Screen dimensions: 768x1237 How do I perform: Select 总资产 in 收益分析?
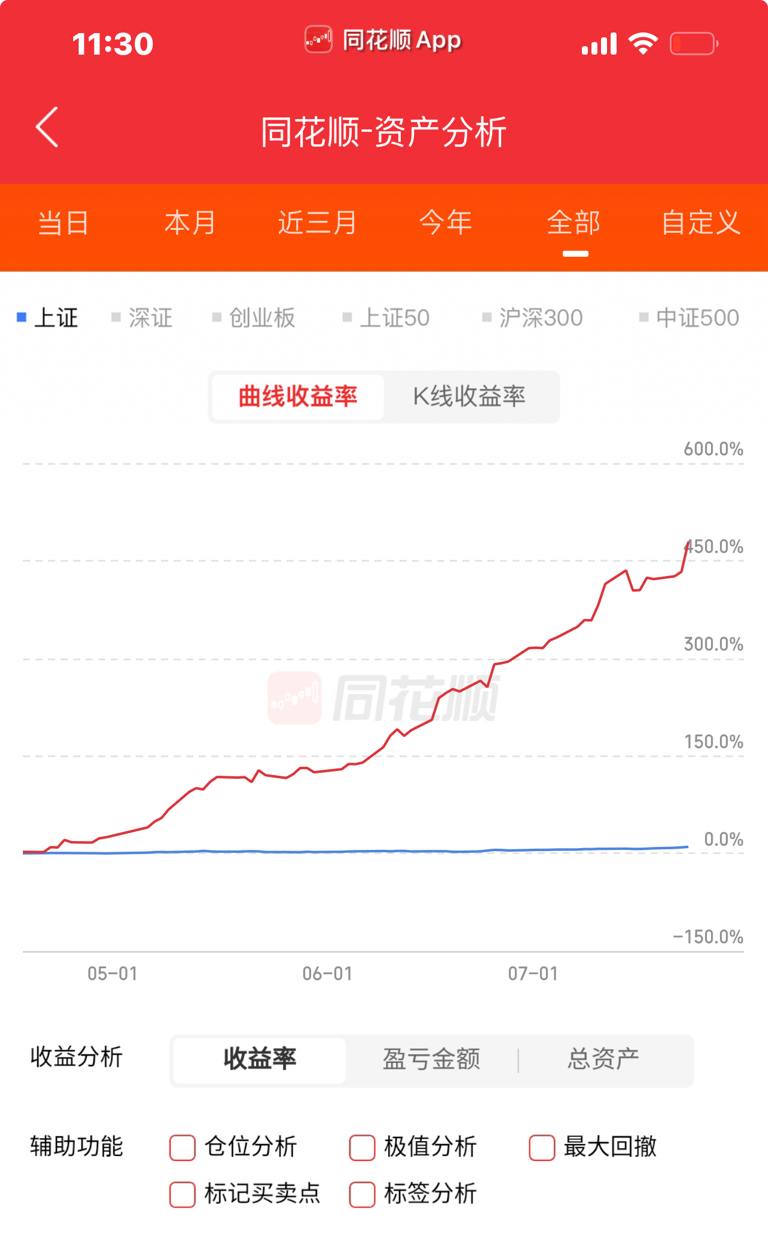[x=603, y=1059]
